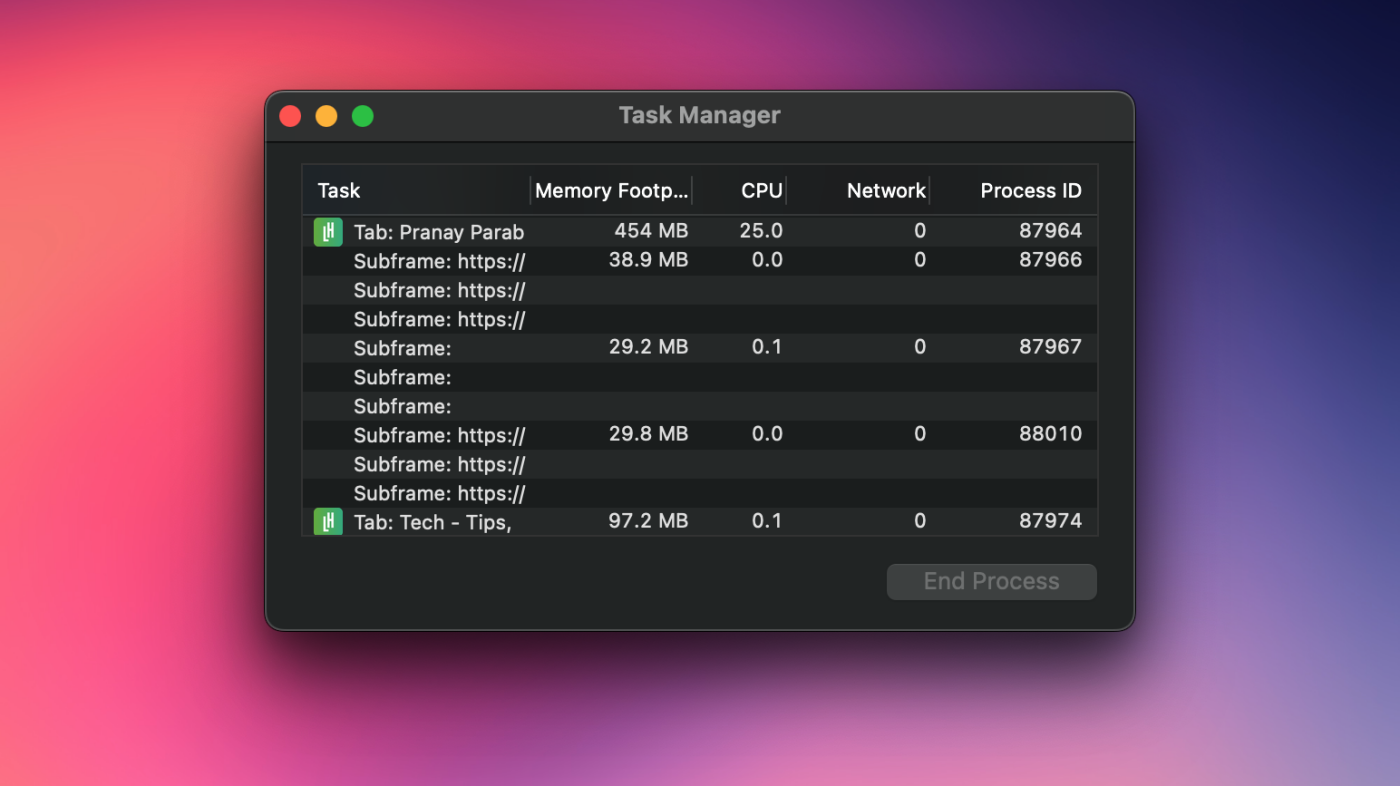The width and height of the screenshot is (1400, 786).
Task: Maximize Task Manager using the green button
Action: [363, 116]
